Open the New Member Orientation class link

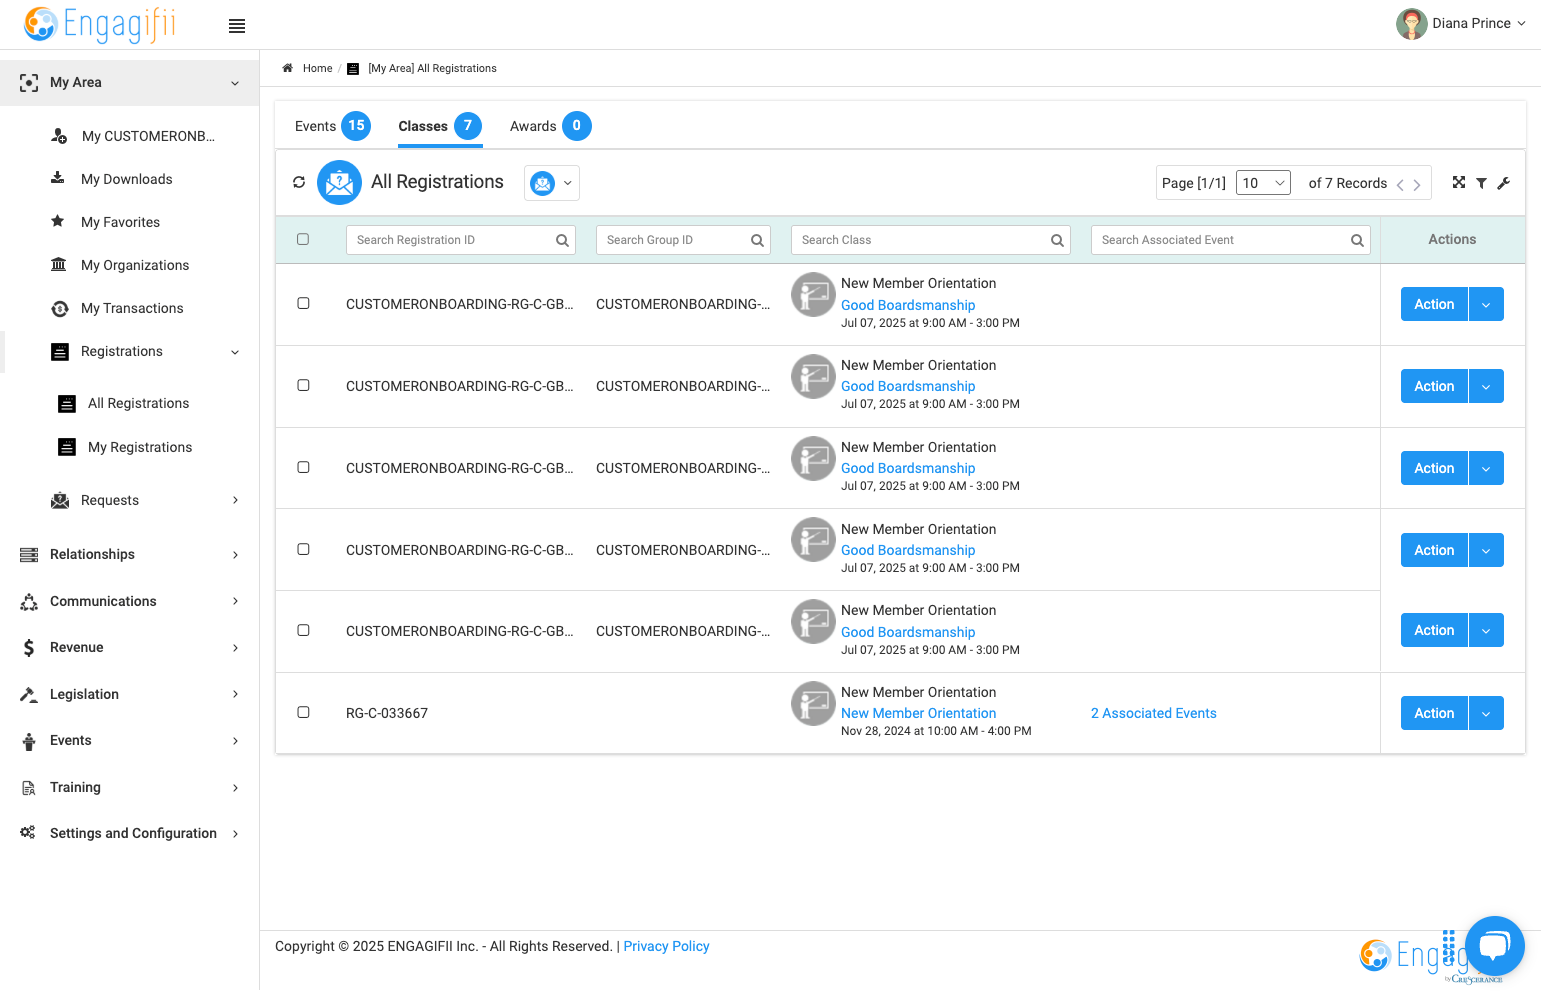point(918,713)
